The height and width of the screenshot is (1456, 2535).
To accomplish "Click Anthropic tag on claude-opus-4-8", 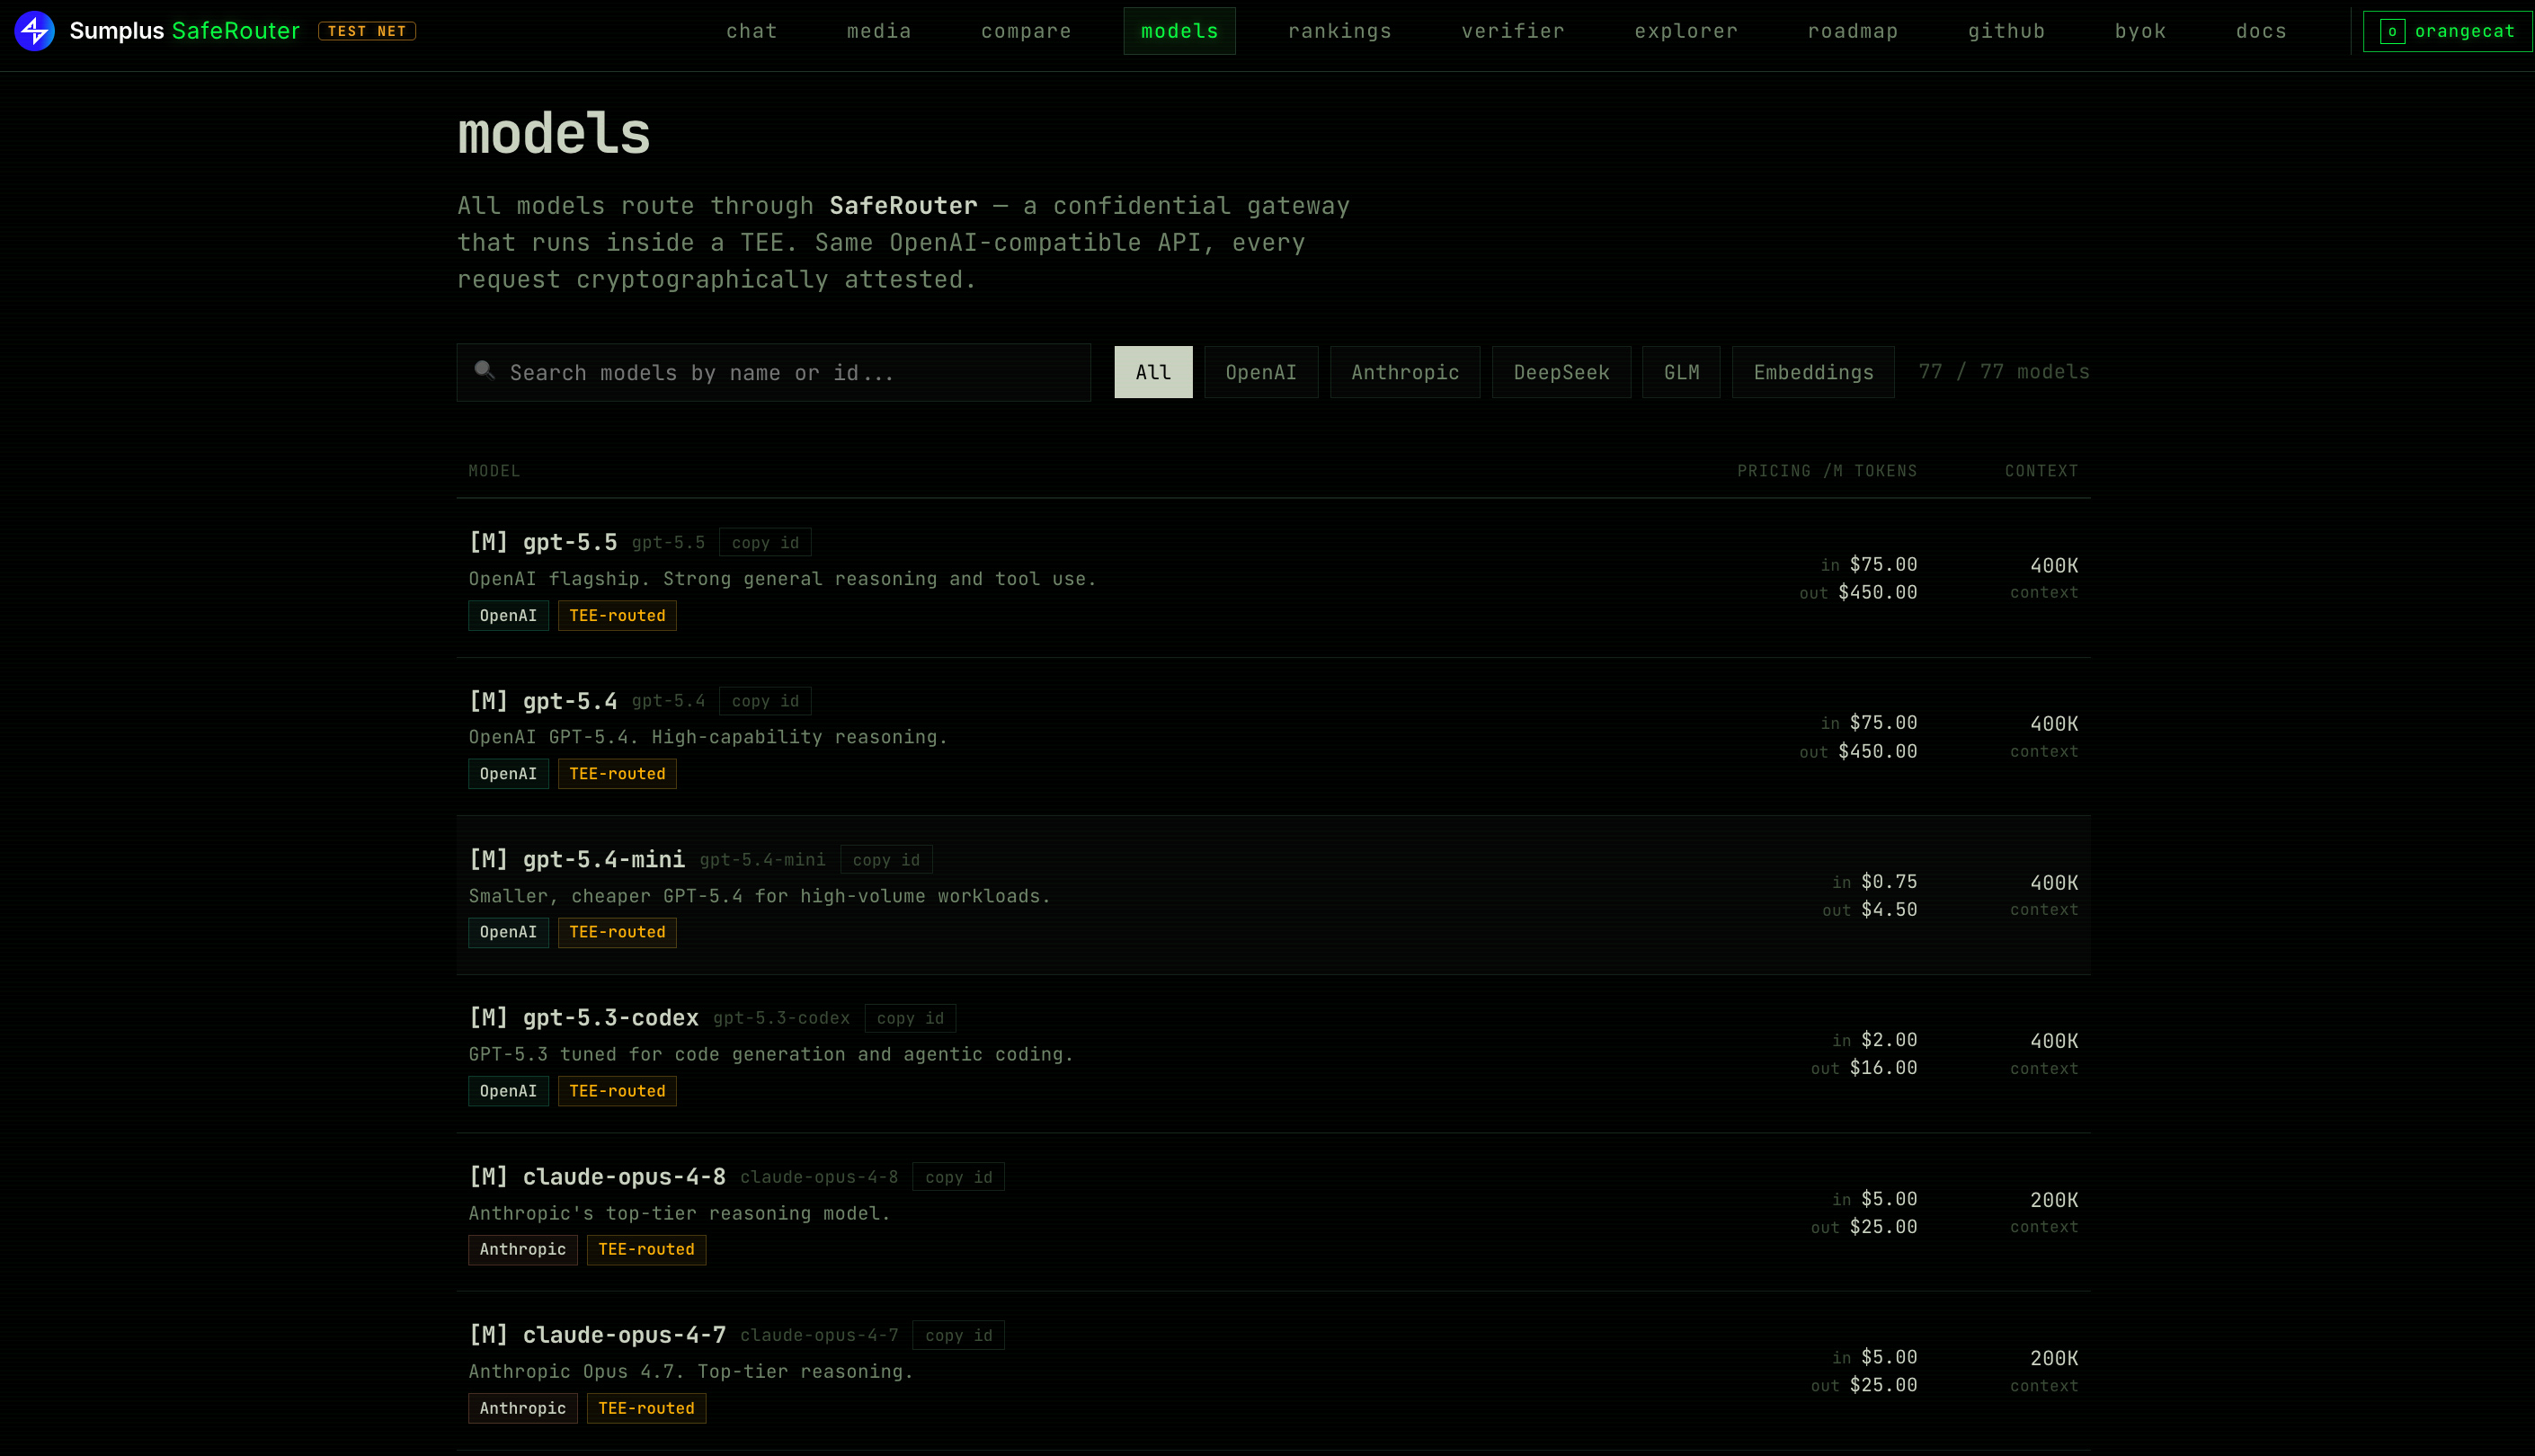I will 523,1249.
